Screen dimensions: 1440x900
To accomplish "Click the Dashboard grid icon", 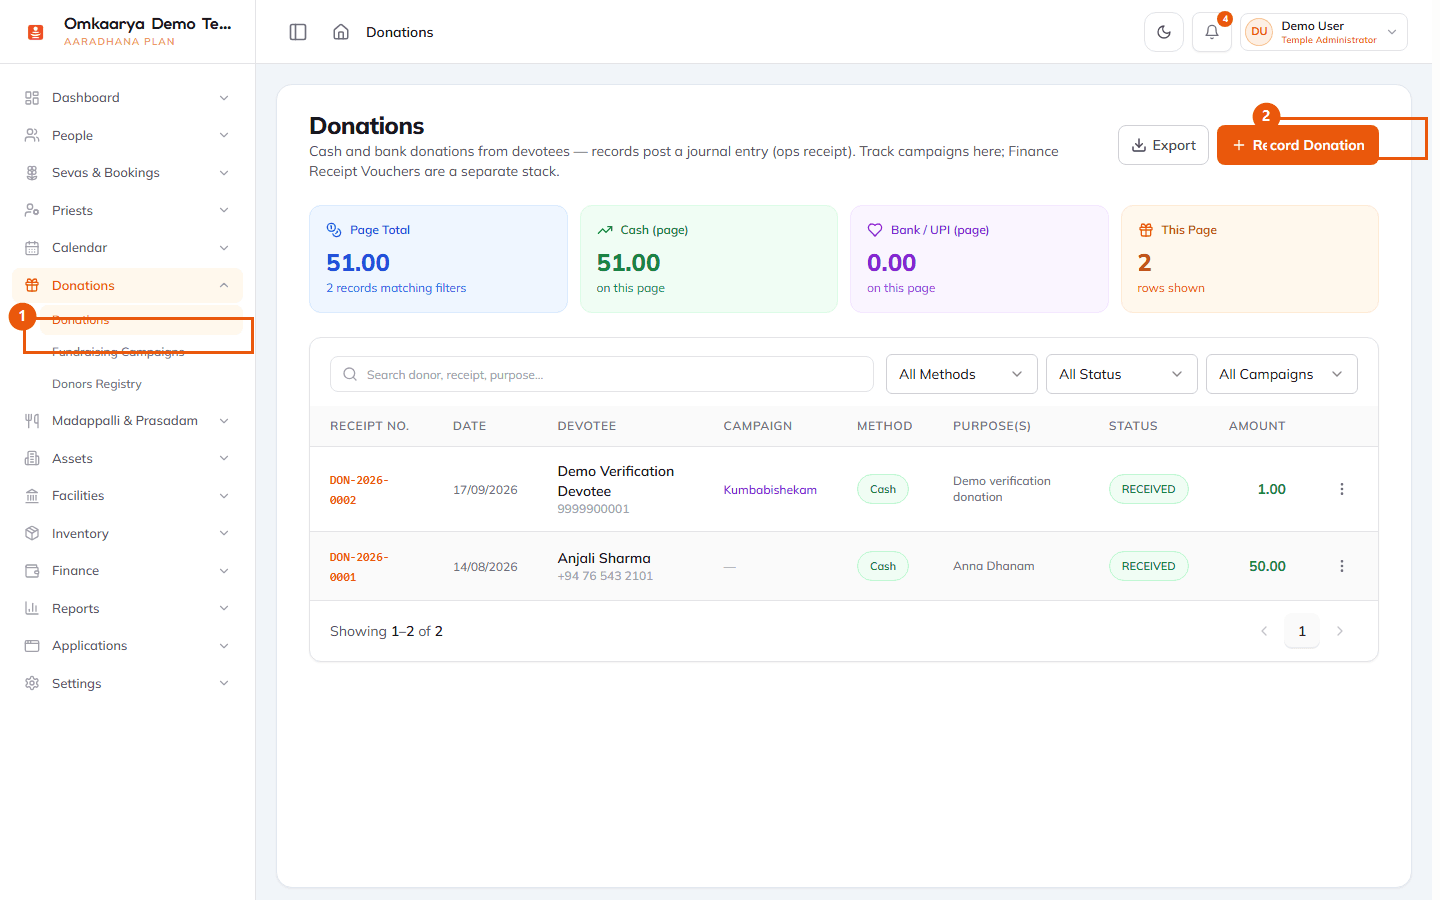I will pyautogui.click(x=32, y=98).
